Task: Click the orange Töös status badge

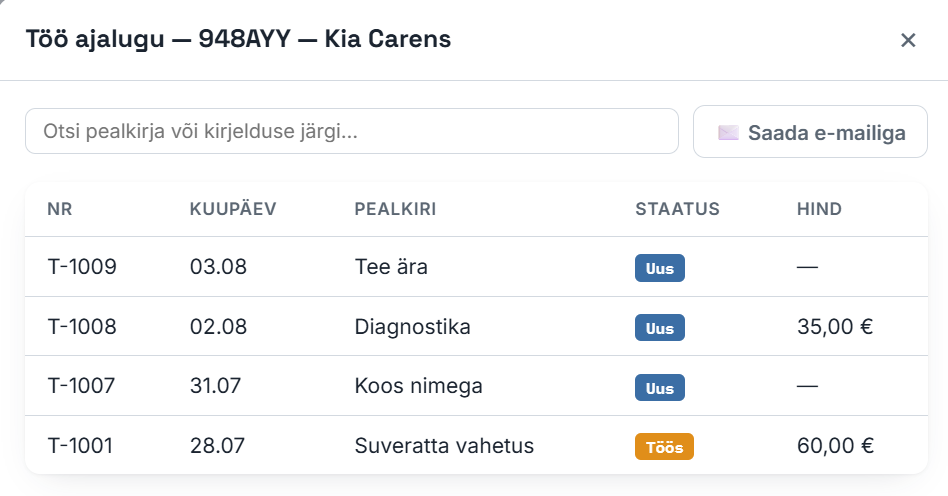Action: (x=664, y=447)
